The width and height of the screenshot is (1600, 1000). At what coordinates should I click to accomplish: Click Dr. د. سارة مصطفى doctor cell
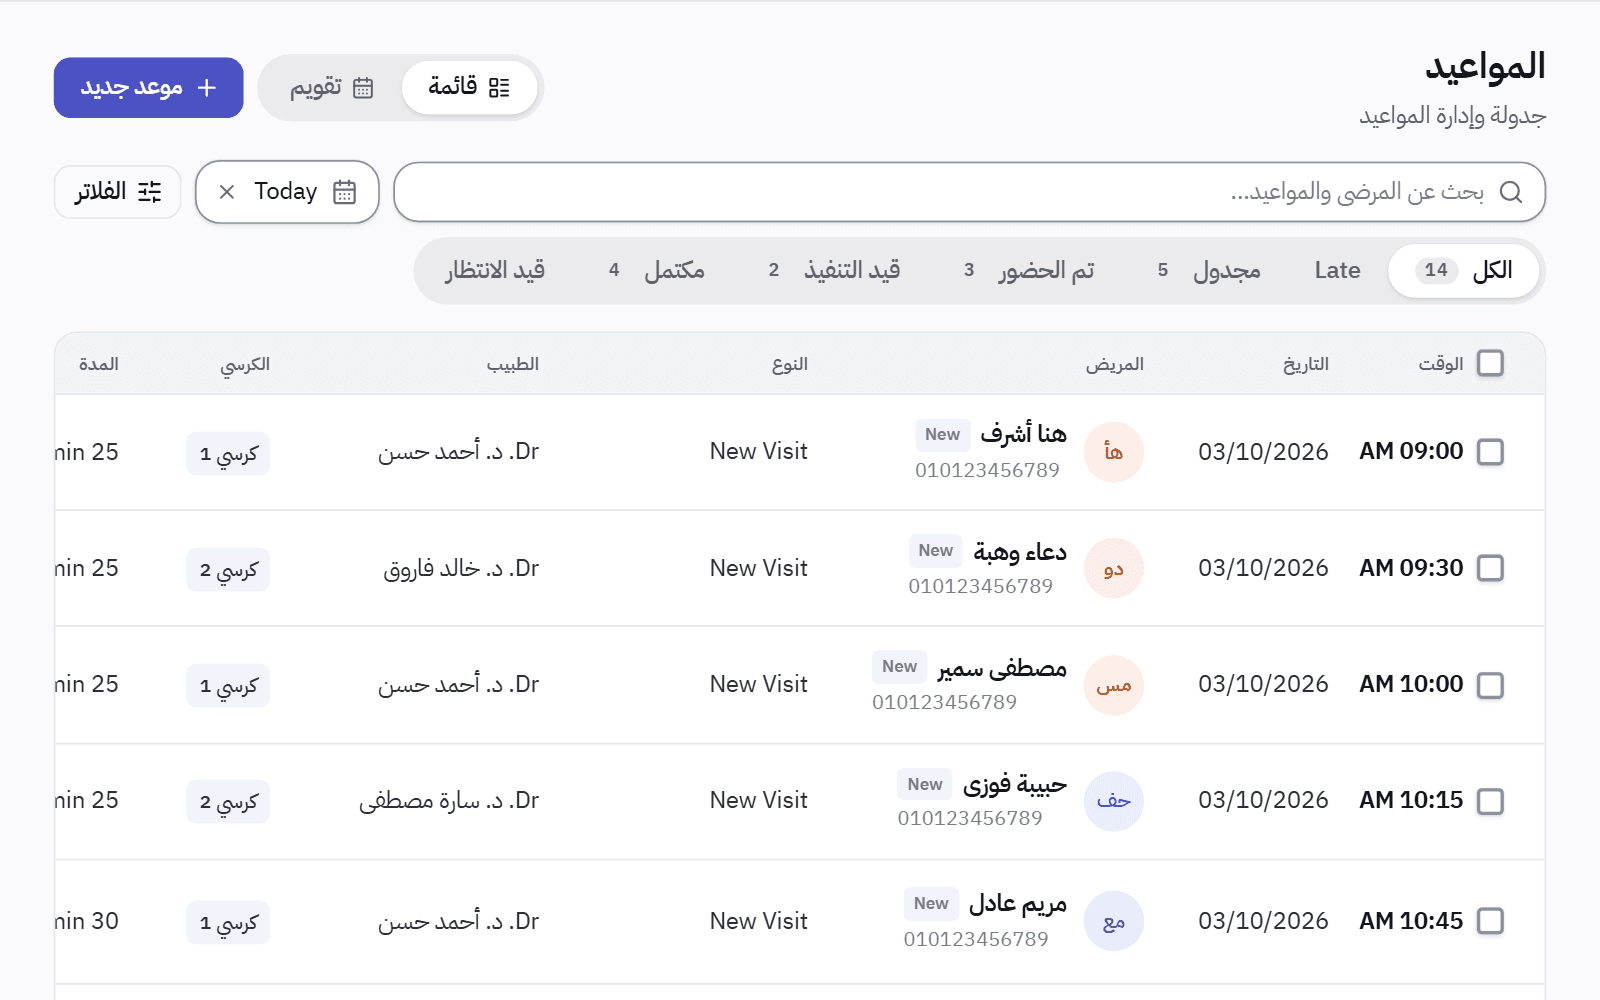click(x=449, y=801)
